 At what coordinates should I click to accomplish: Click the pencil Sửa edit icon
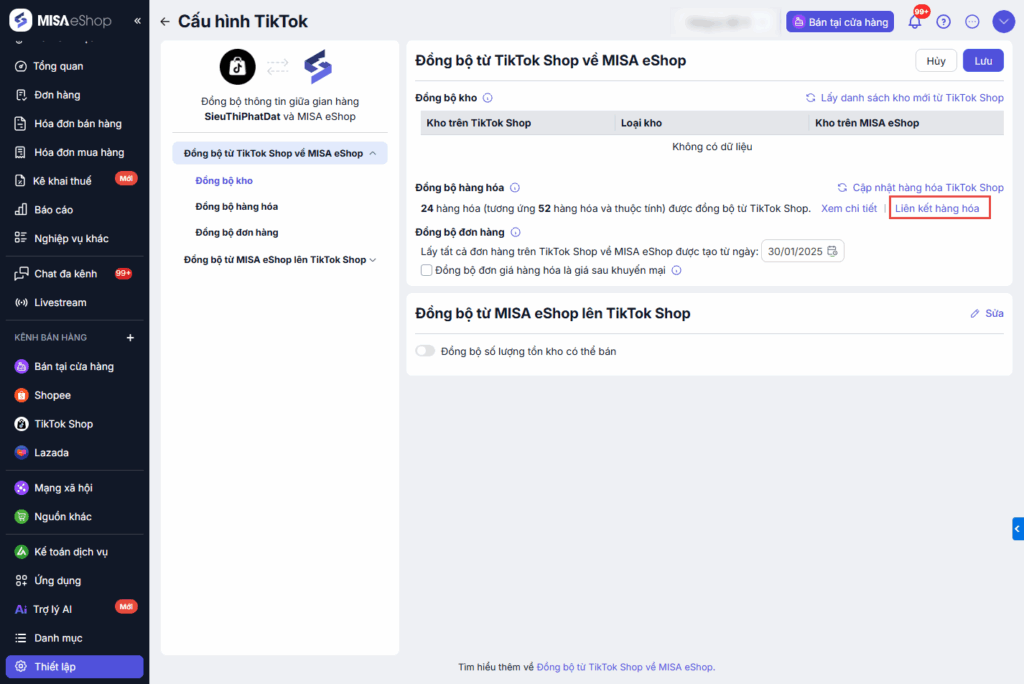pyautogui.click(x=975, y=314)
